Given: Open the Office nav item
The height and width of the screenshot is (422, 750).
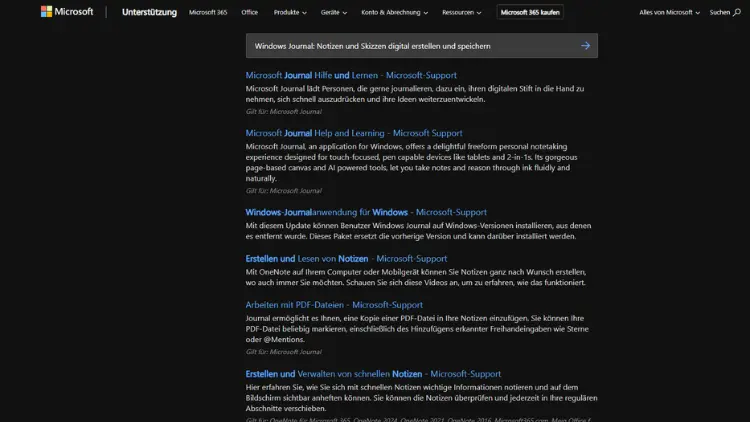Looking at the screenshot, I should click(x=250, y=12).
